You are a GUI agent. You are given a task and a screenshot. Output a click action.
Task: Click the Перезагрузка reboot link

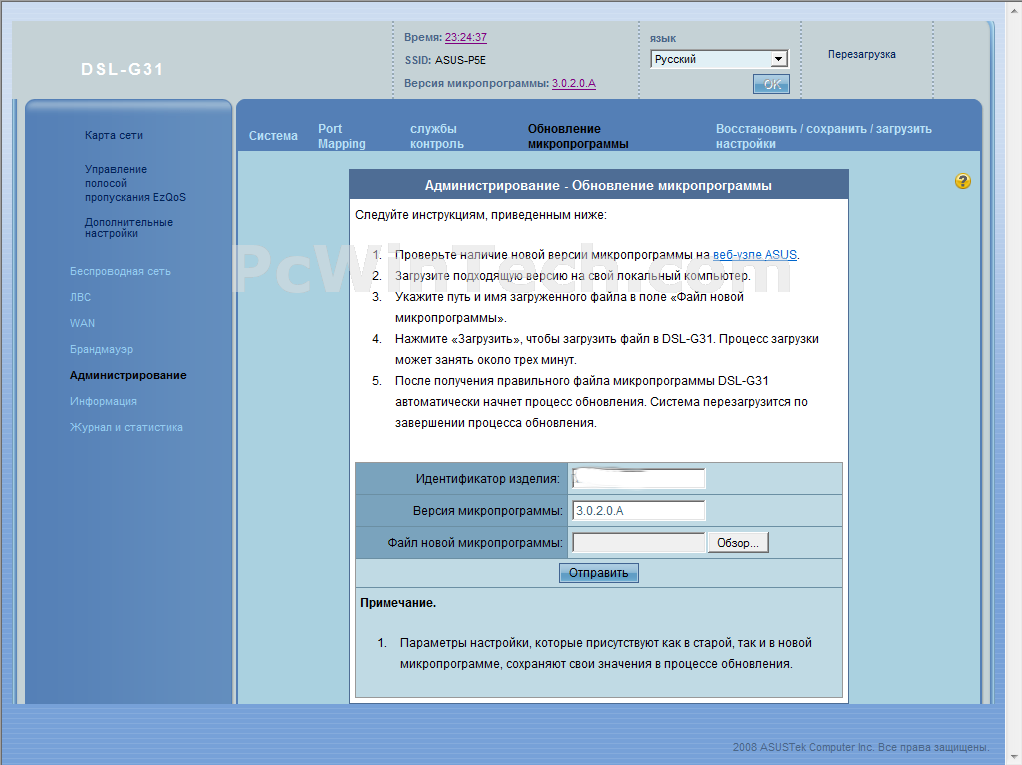point(862,54)
